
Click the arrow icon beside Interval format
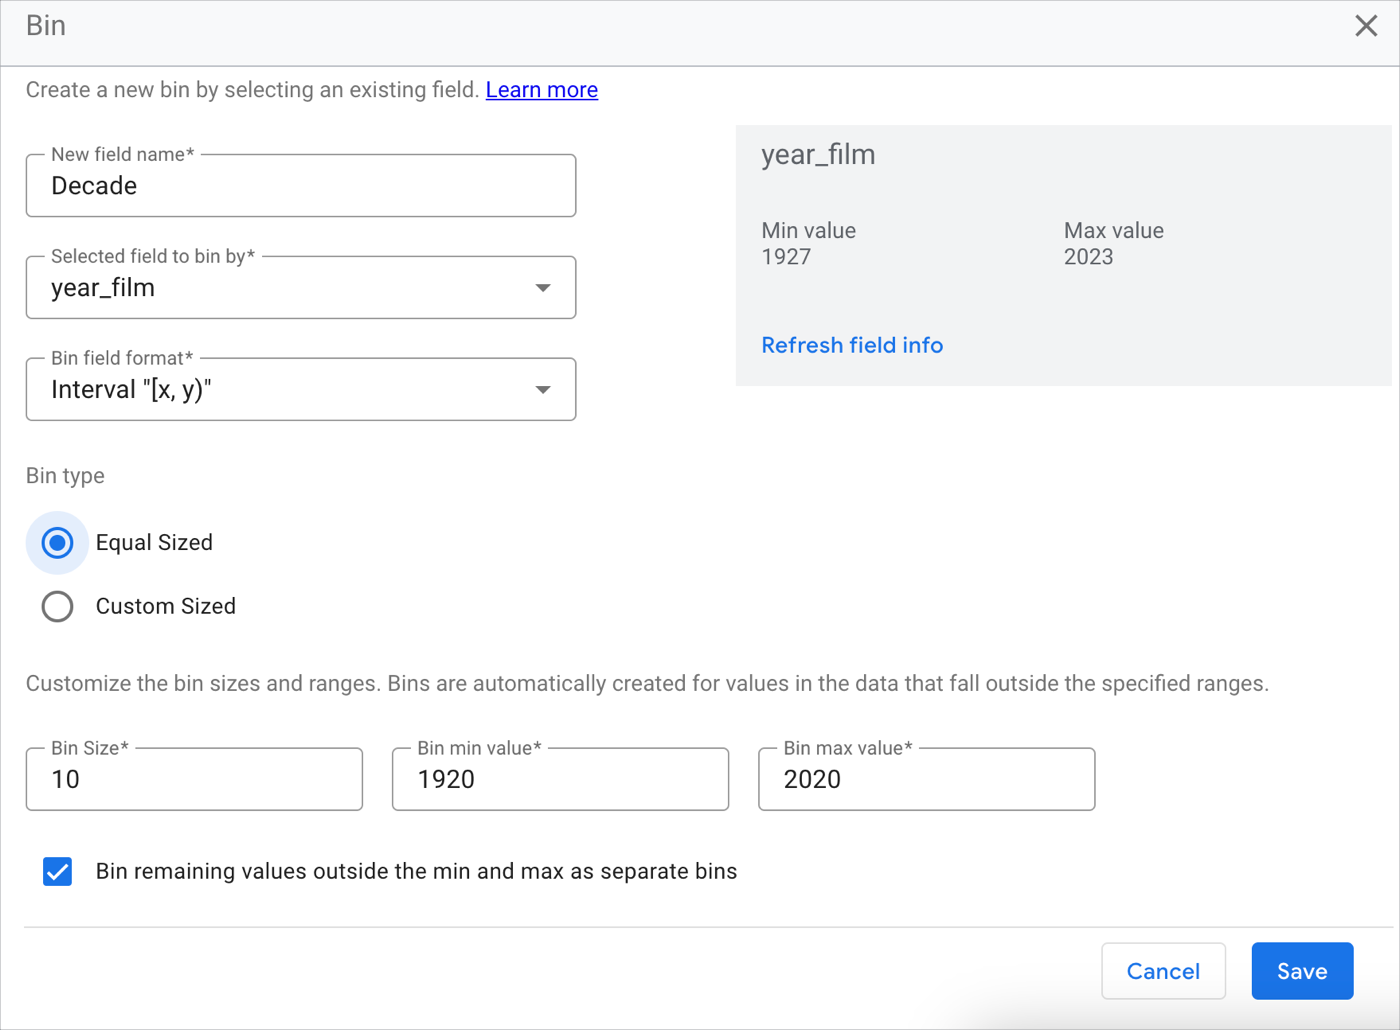543,390
